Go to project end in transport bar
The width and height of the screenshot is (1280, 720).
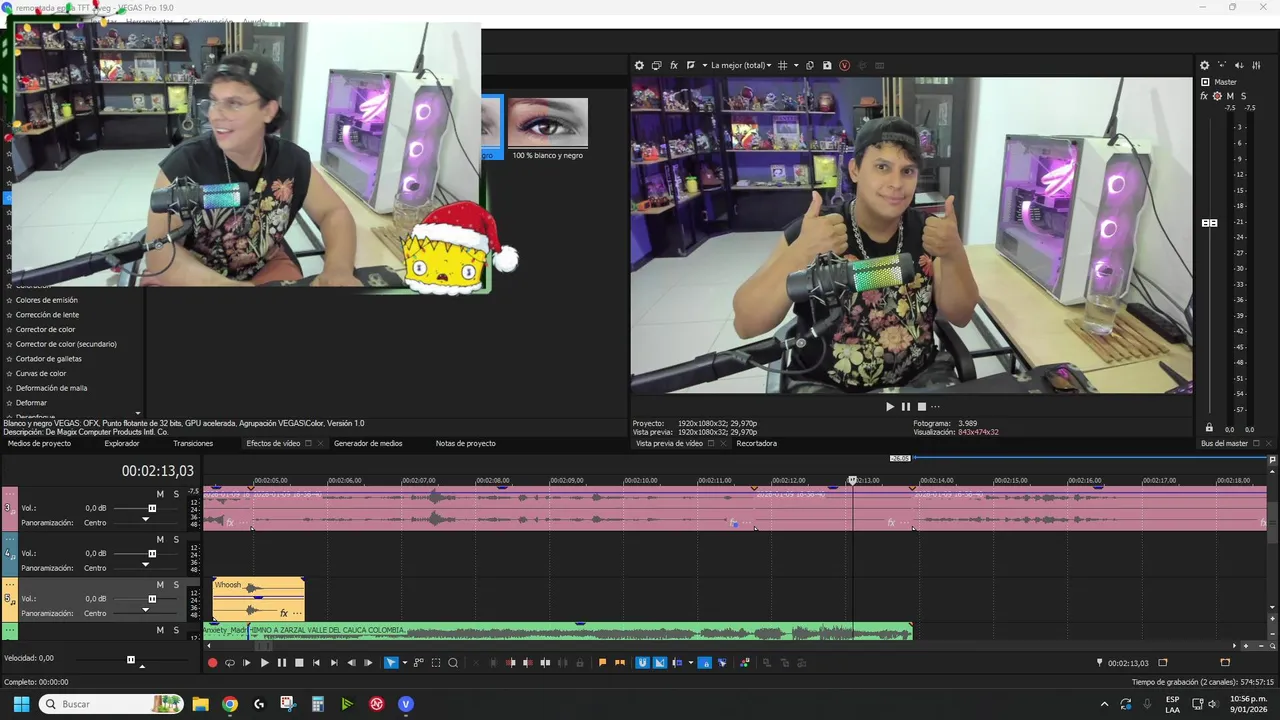tap(334, 663)
